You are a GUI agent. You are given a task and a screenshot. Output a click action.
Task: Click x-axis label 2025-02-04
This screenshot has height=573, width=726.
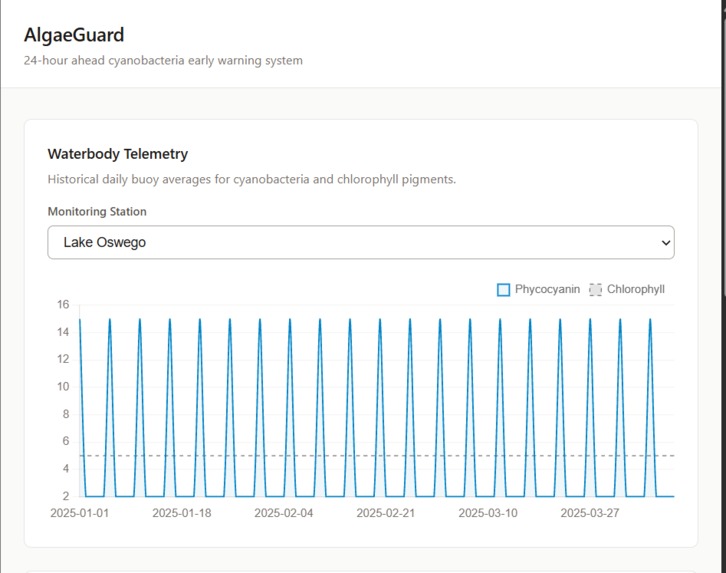coord(283,513)
